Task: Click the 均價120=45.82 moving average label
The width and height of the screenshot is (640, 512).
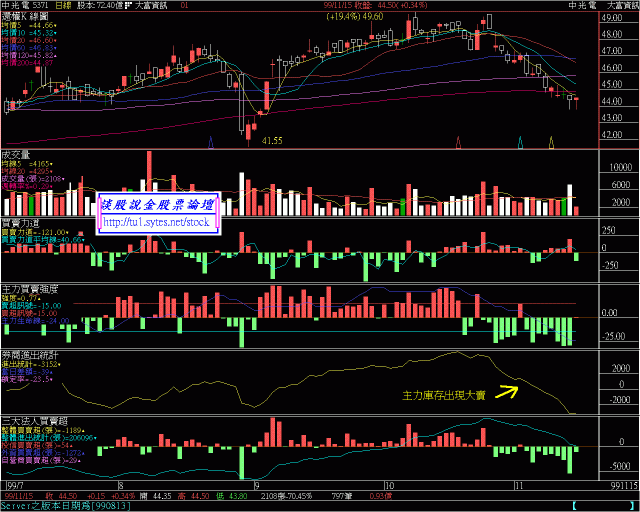Action: 29,55
